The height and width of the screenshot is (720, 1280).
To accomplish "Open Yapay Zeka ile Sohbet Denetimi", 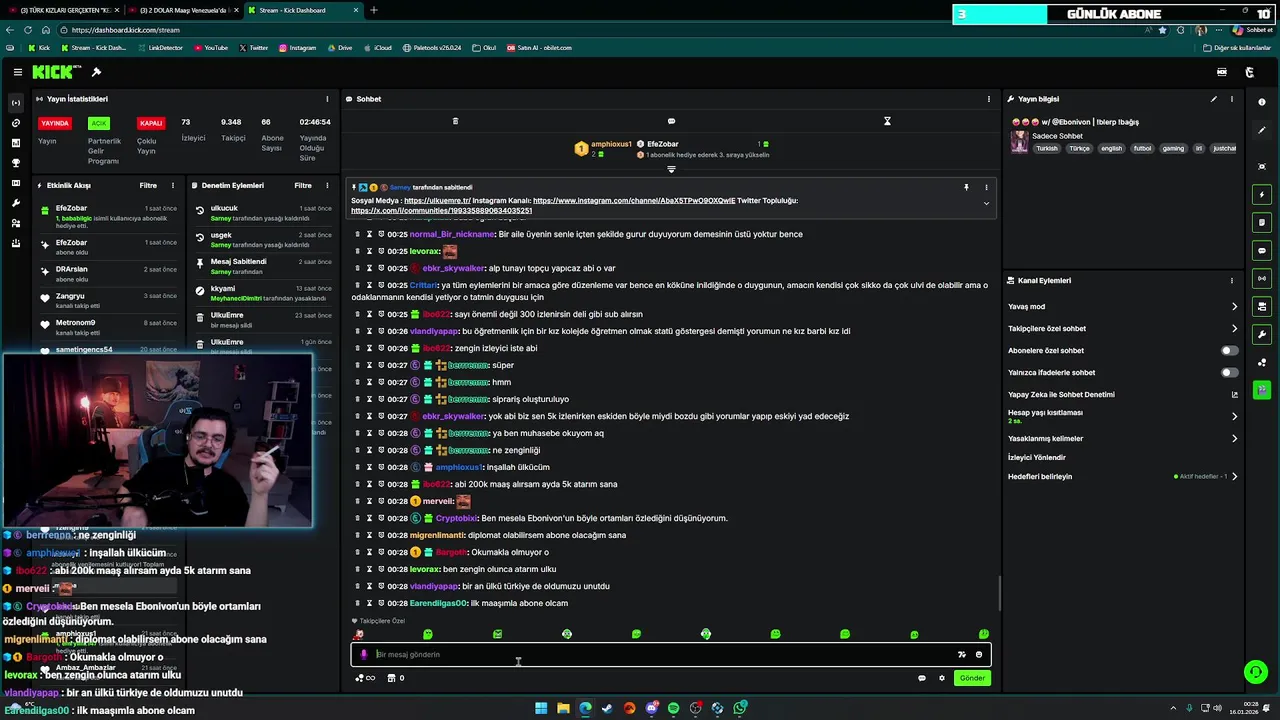I will tap(1123, 394).
